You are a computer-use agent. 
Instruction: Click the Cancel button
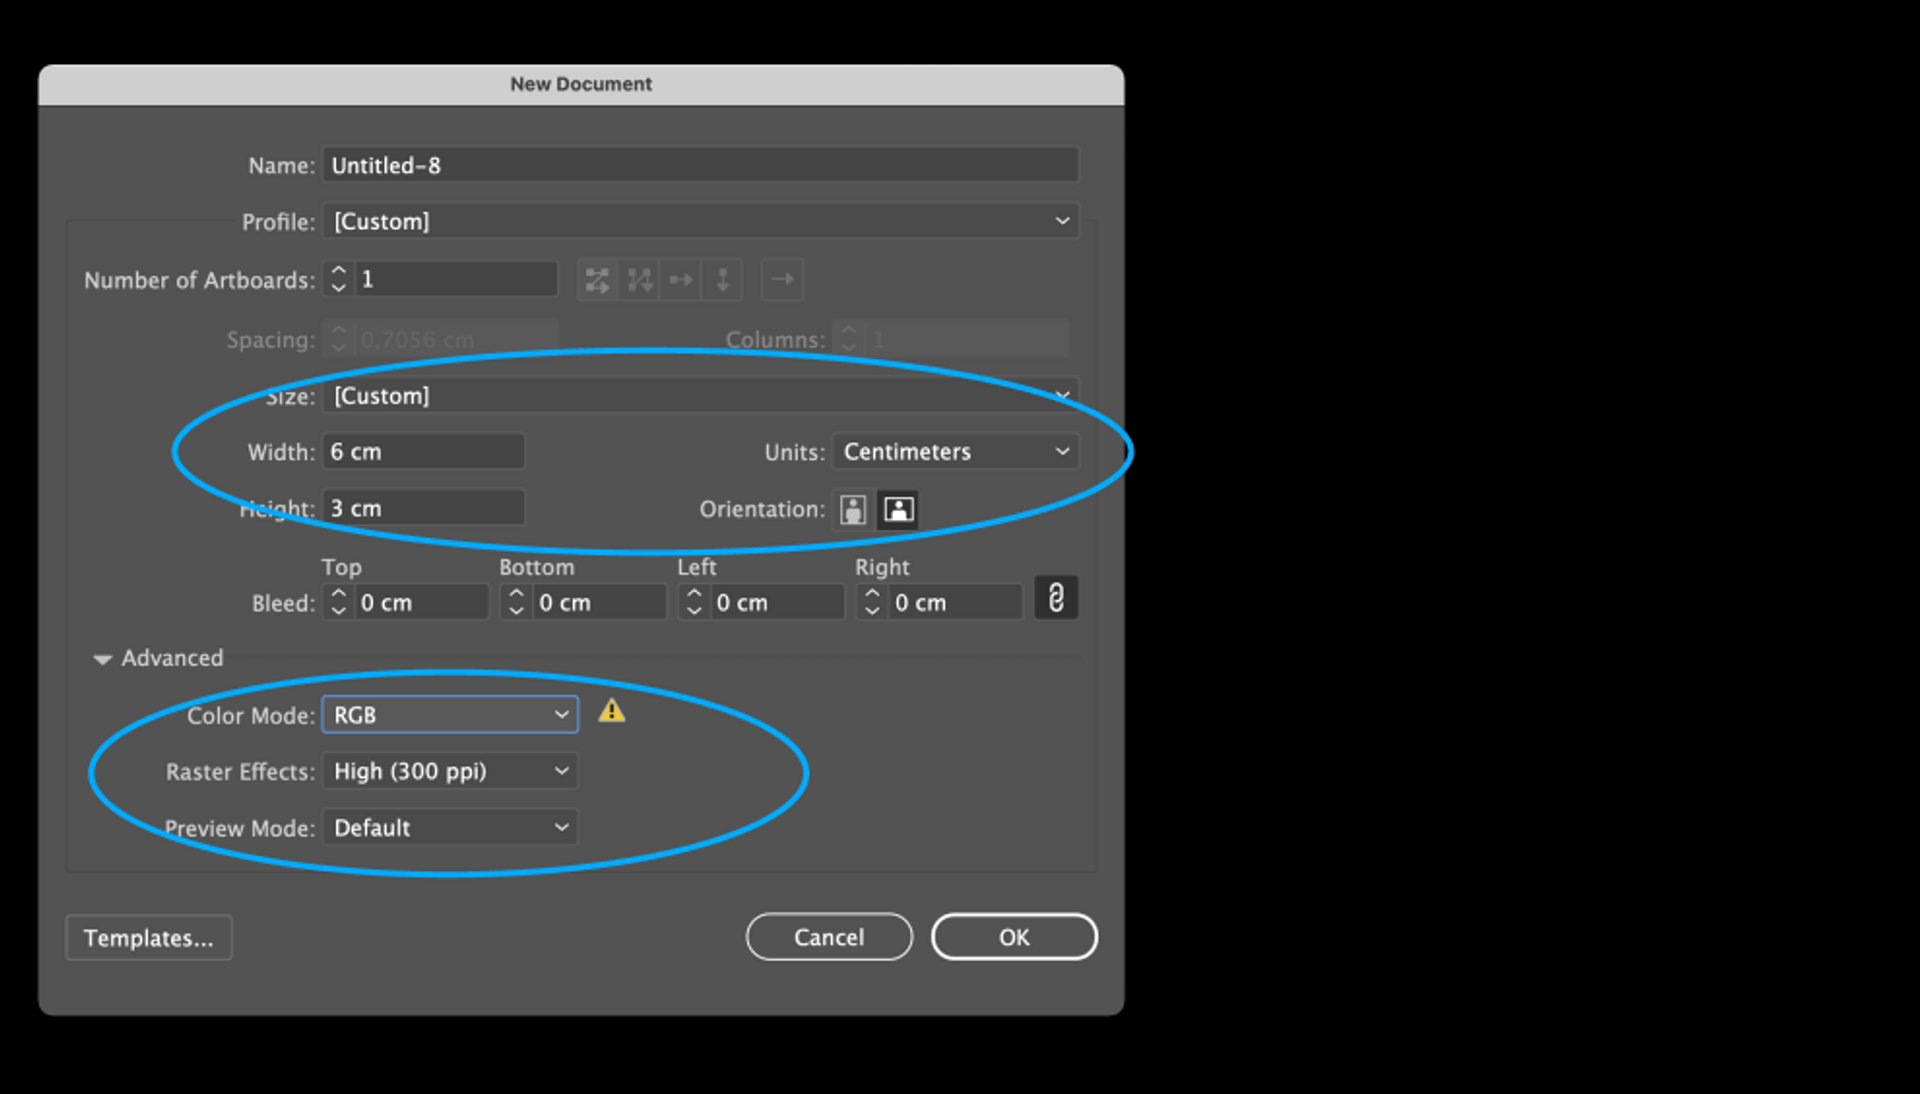coord(828,937)
